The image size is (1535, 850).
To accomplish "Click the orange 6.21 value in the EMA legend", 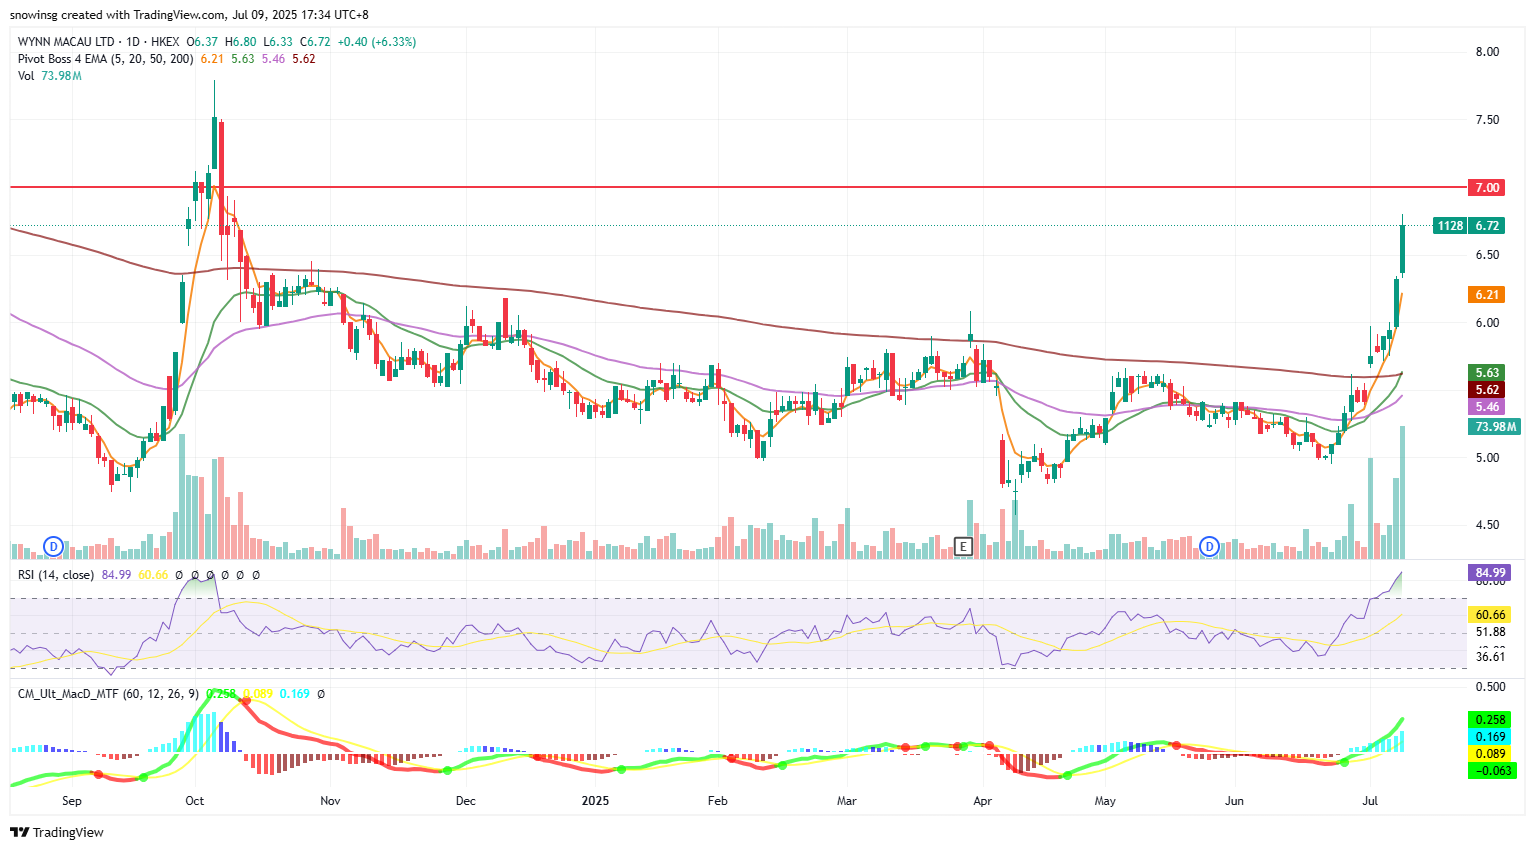I will (x=212, y=59).
